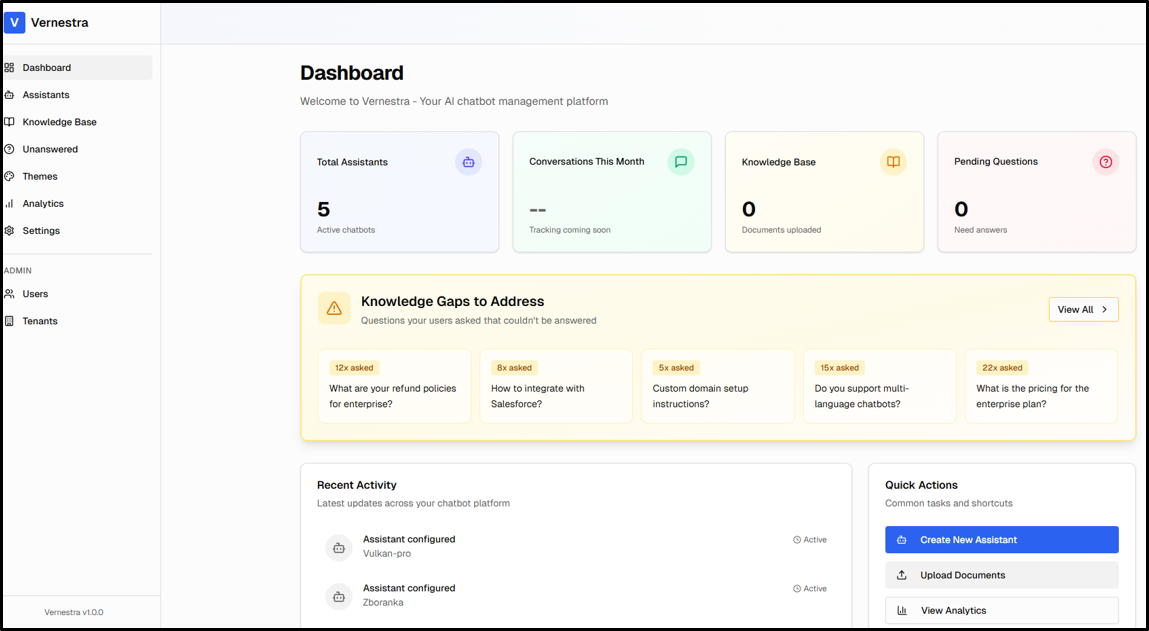Click the book icon on Knowledge Base card

pyautogui.click(x=893, y=162)
